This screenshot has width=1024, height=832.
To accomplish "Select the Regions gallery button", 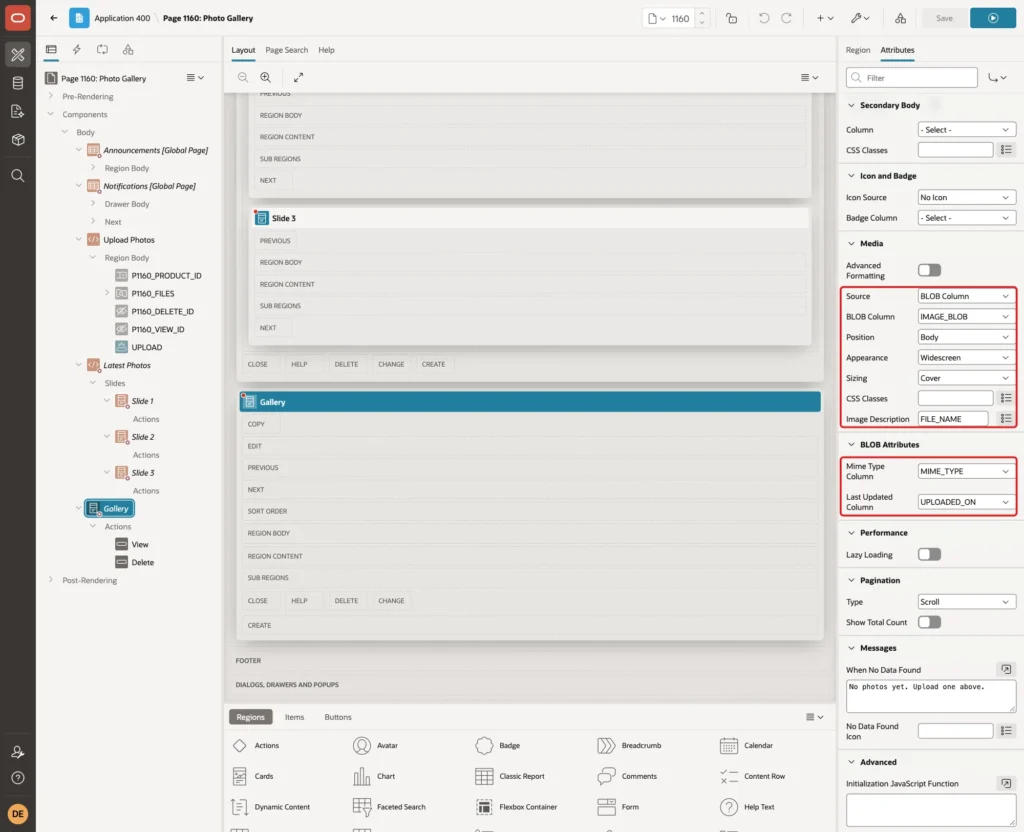I will [250, 717].
